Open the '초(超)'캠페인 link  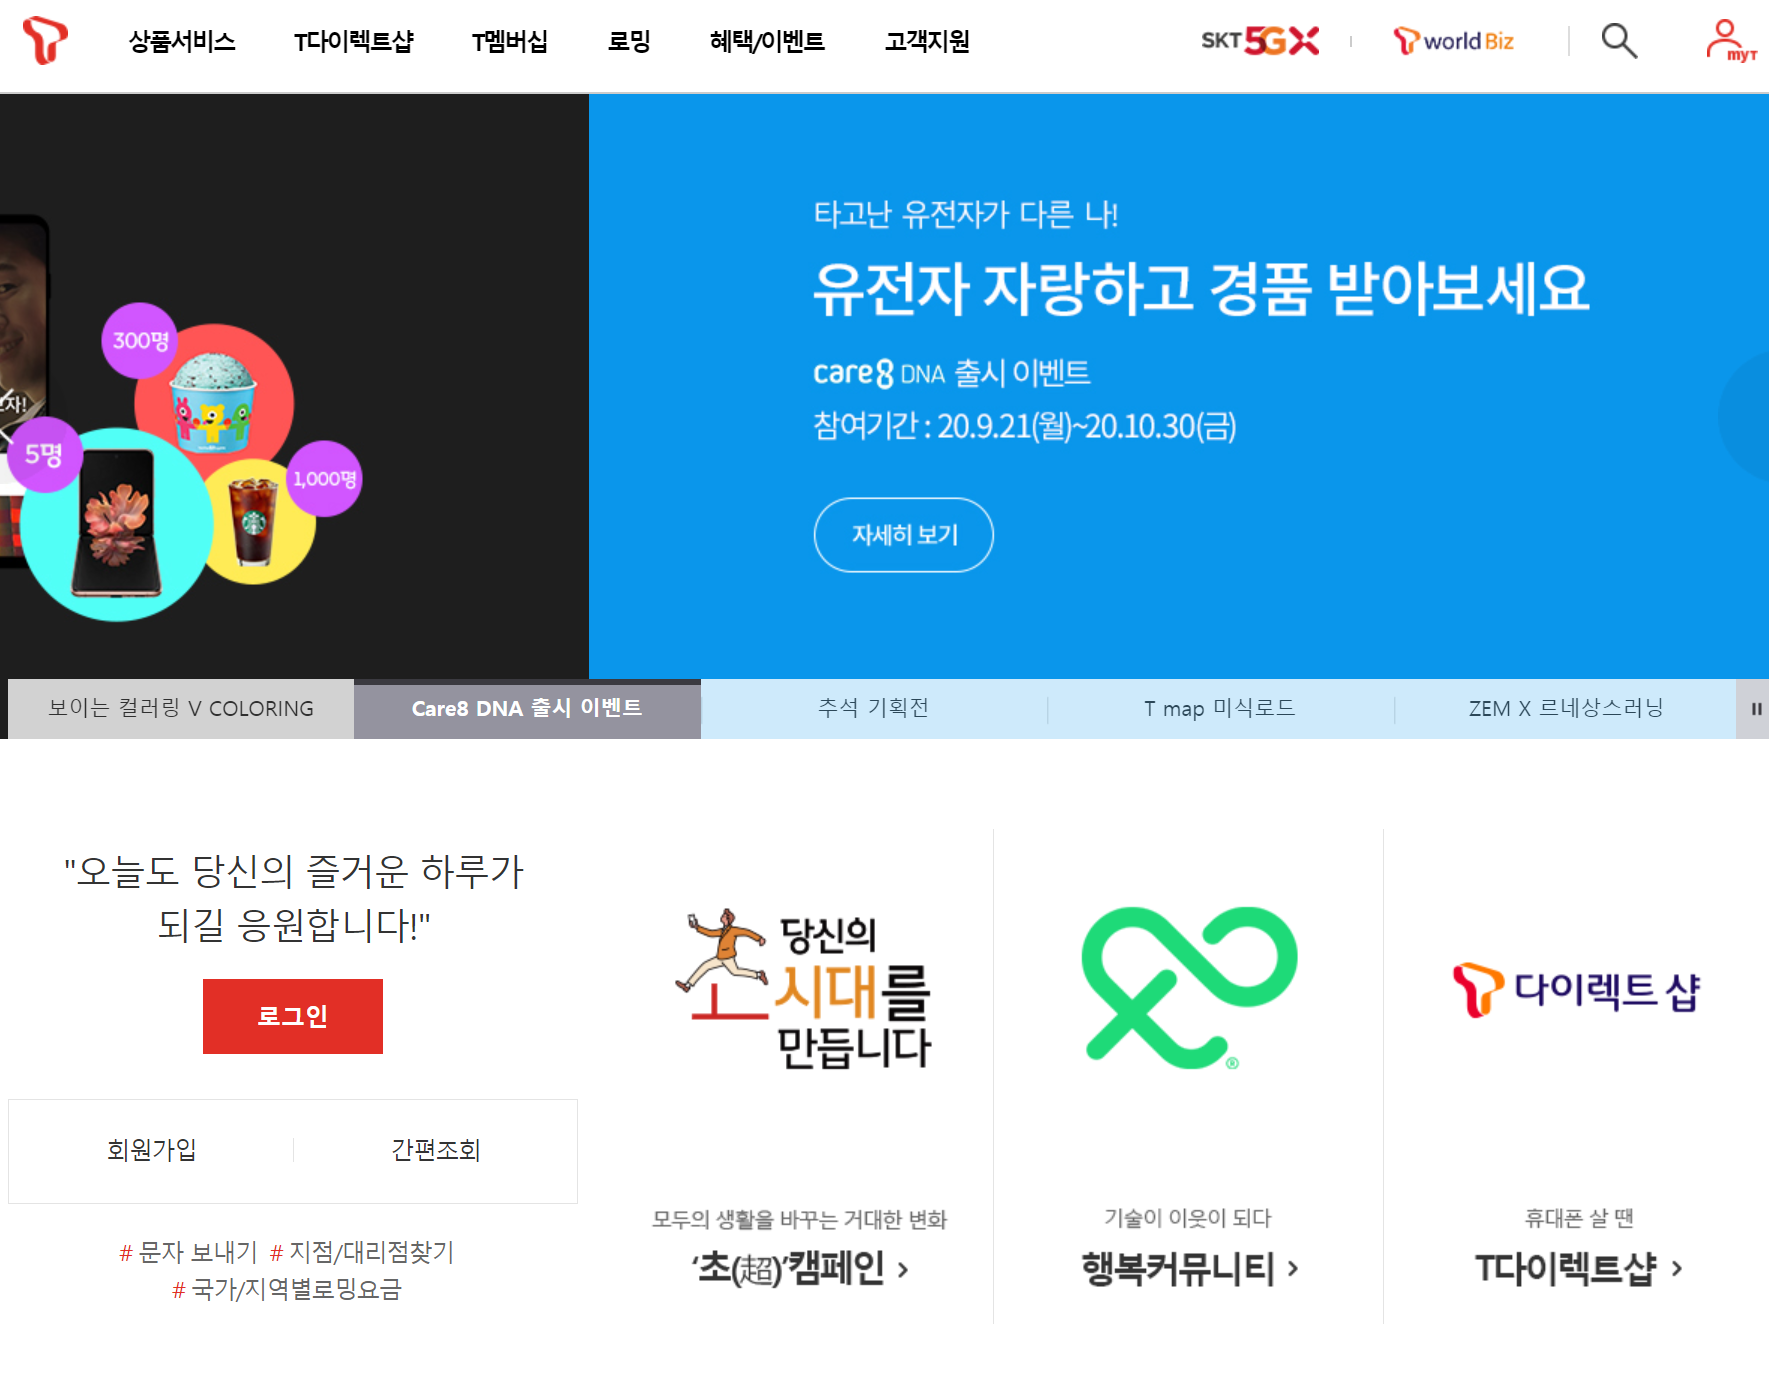click(800, 1268)
